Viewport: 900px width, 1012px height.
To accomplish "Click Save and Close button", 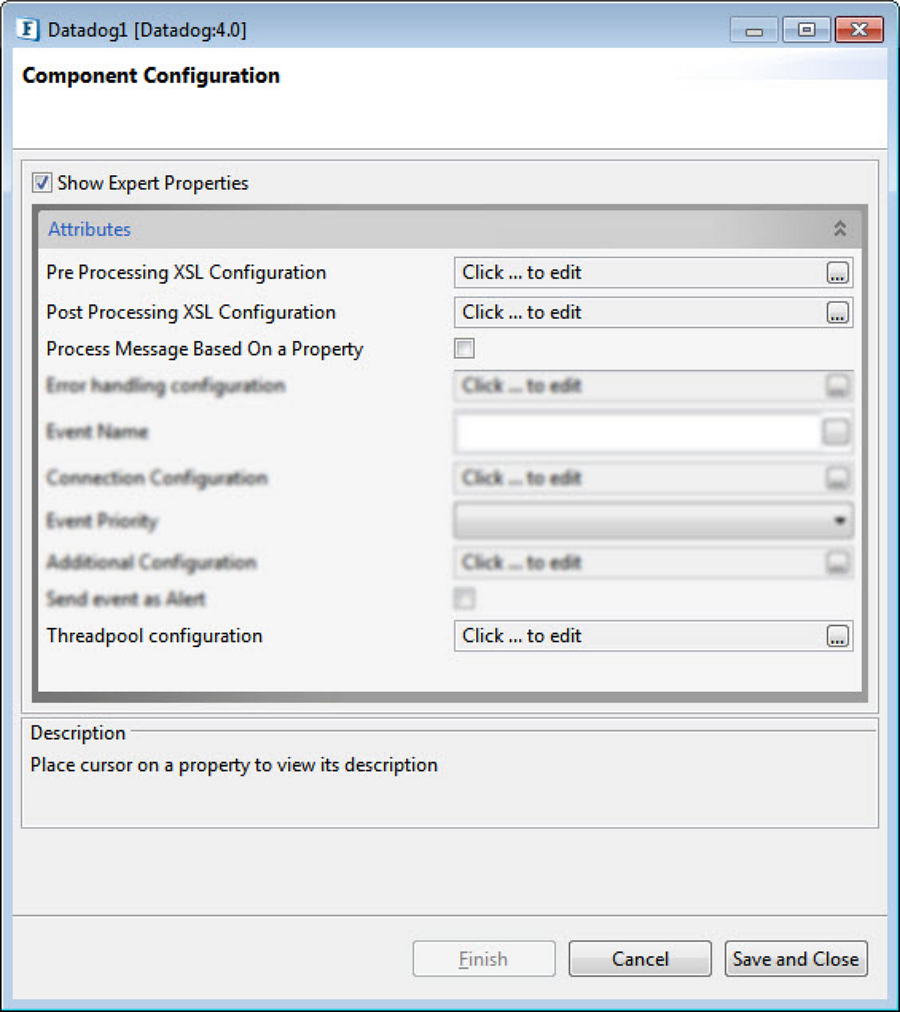I will [x=796, y=959].
